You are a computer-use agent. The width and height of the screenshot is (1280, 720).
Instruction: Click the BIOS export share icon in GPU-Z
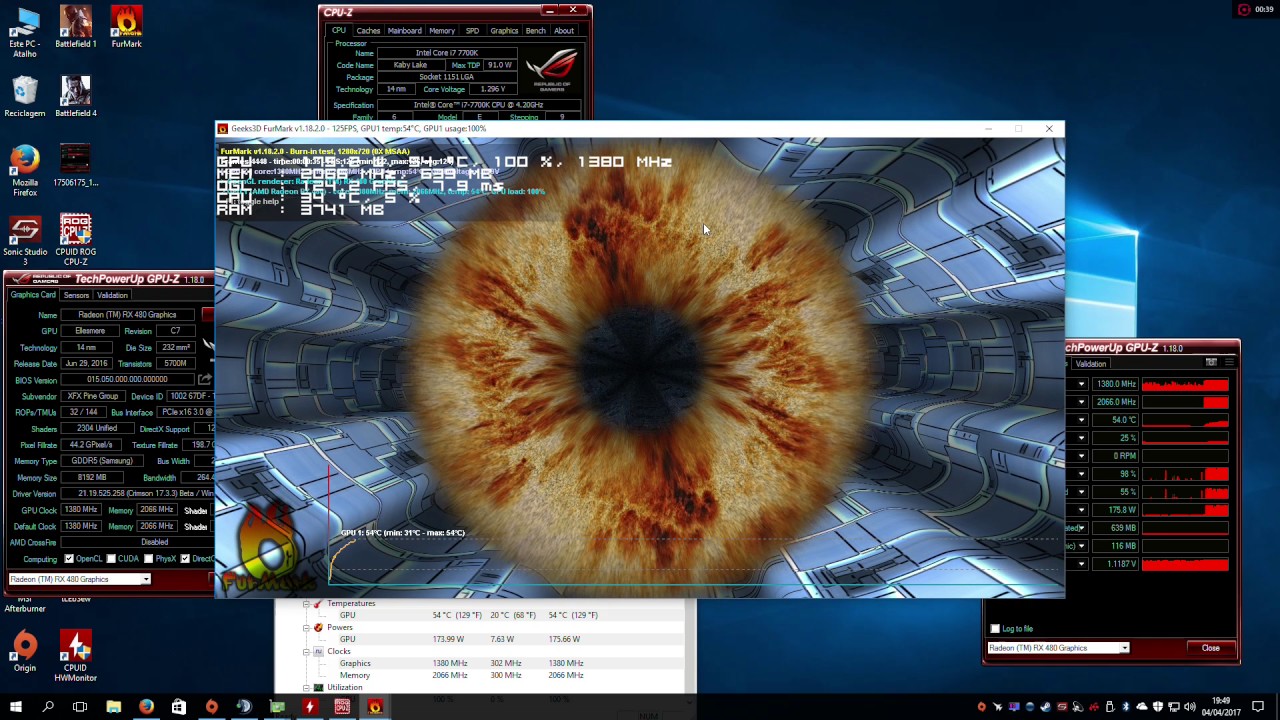205,380
